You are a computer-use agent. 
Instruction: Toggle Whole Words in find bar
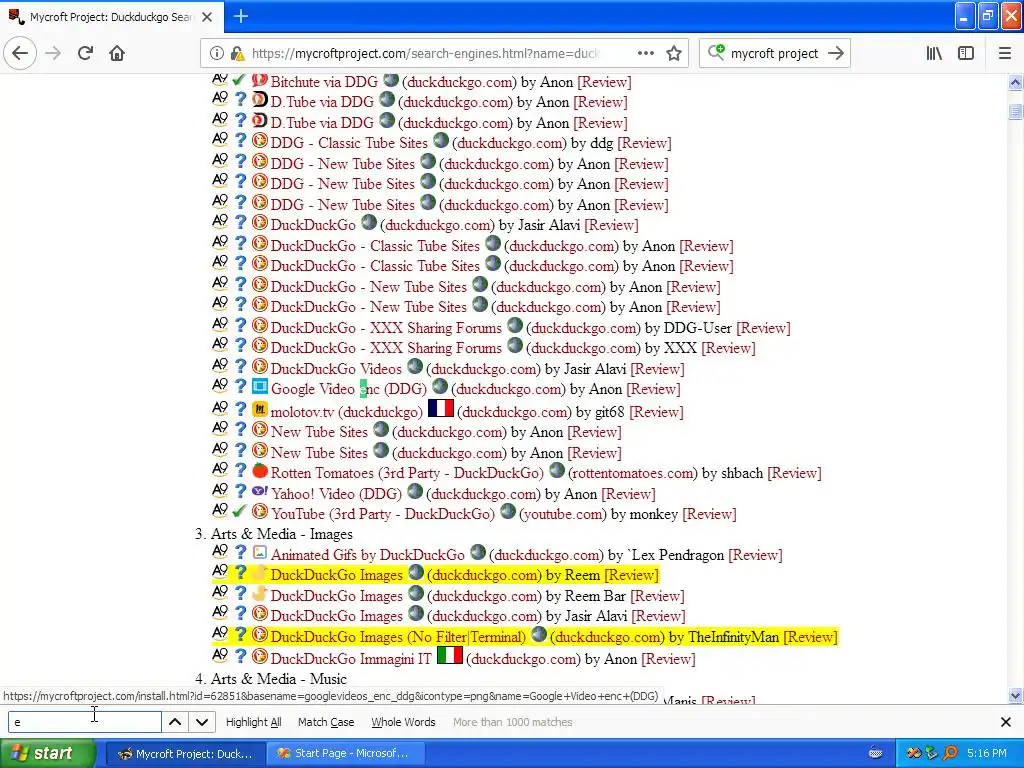pyautogui.click(x=403, y=722)
